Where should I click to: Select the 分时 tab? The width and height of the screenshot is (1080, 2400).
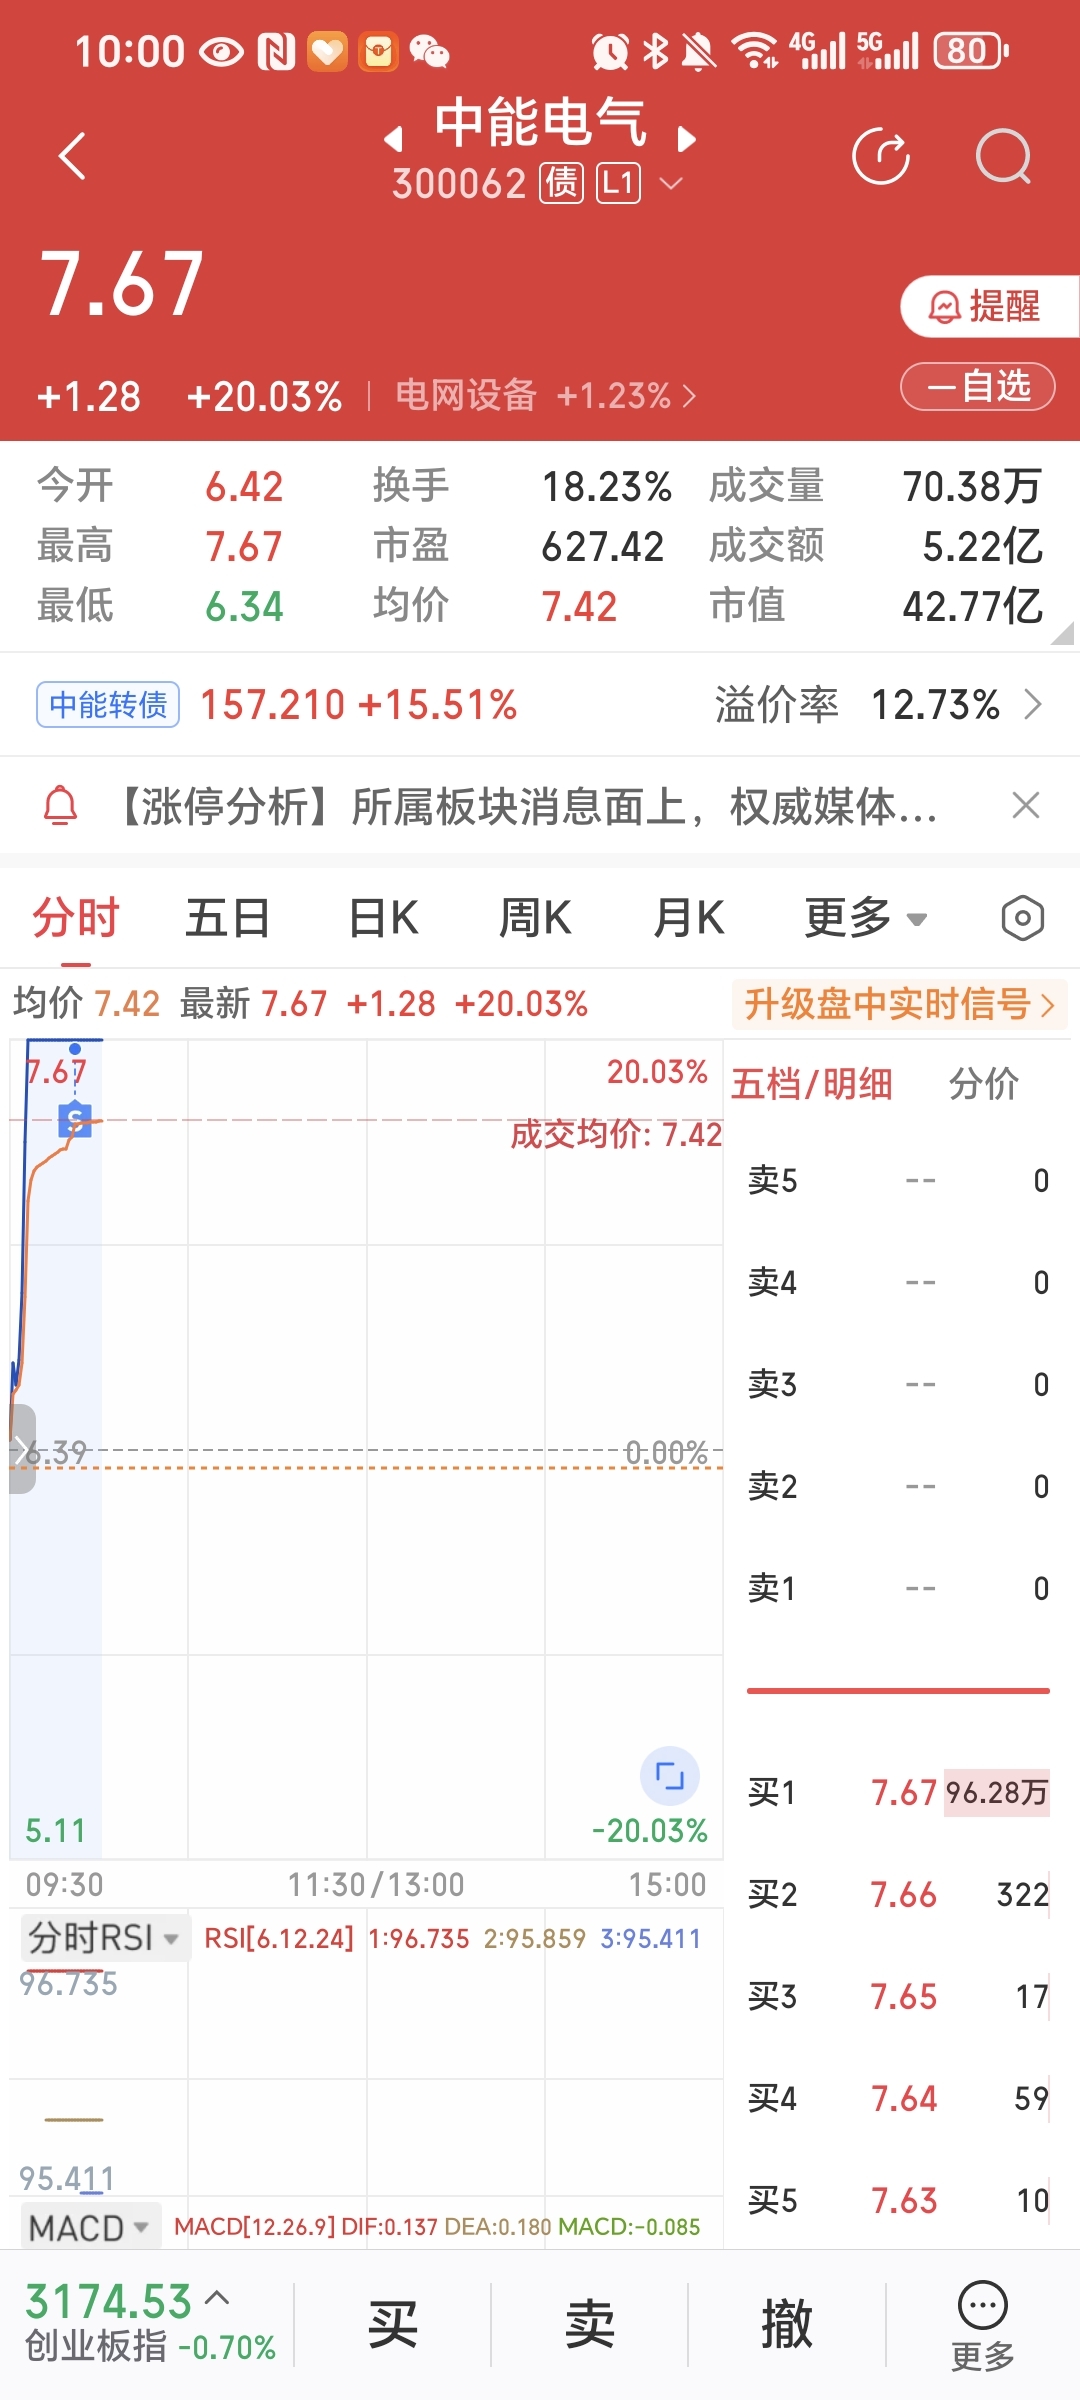[x=76, y=918]
